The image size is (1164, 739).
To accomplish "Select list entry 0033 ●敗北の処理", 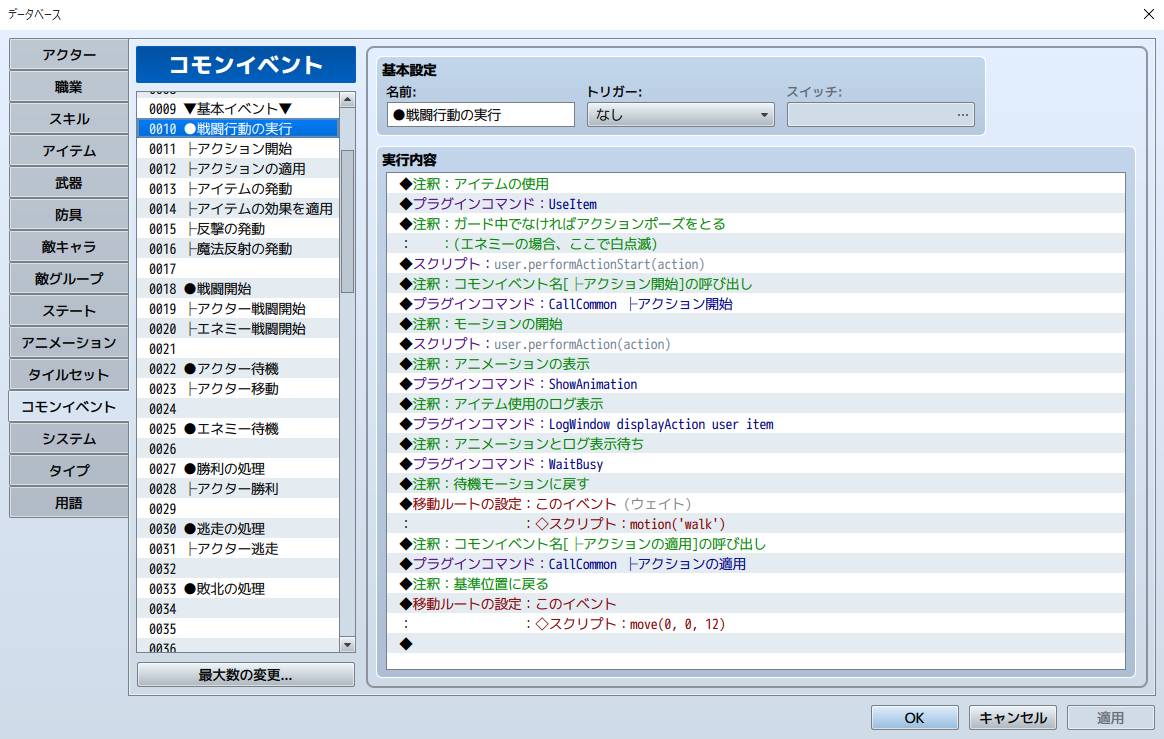I will pyautogui.click(x=238, y=589).
